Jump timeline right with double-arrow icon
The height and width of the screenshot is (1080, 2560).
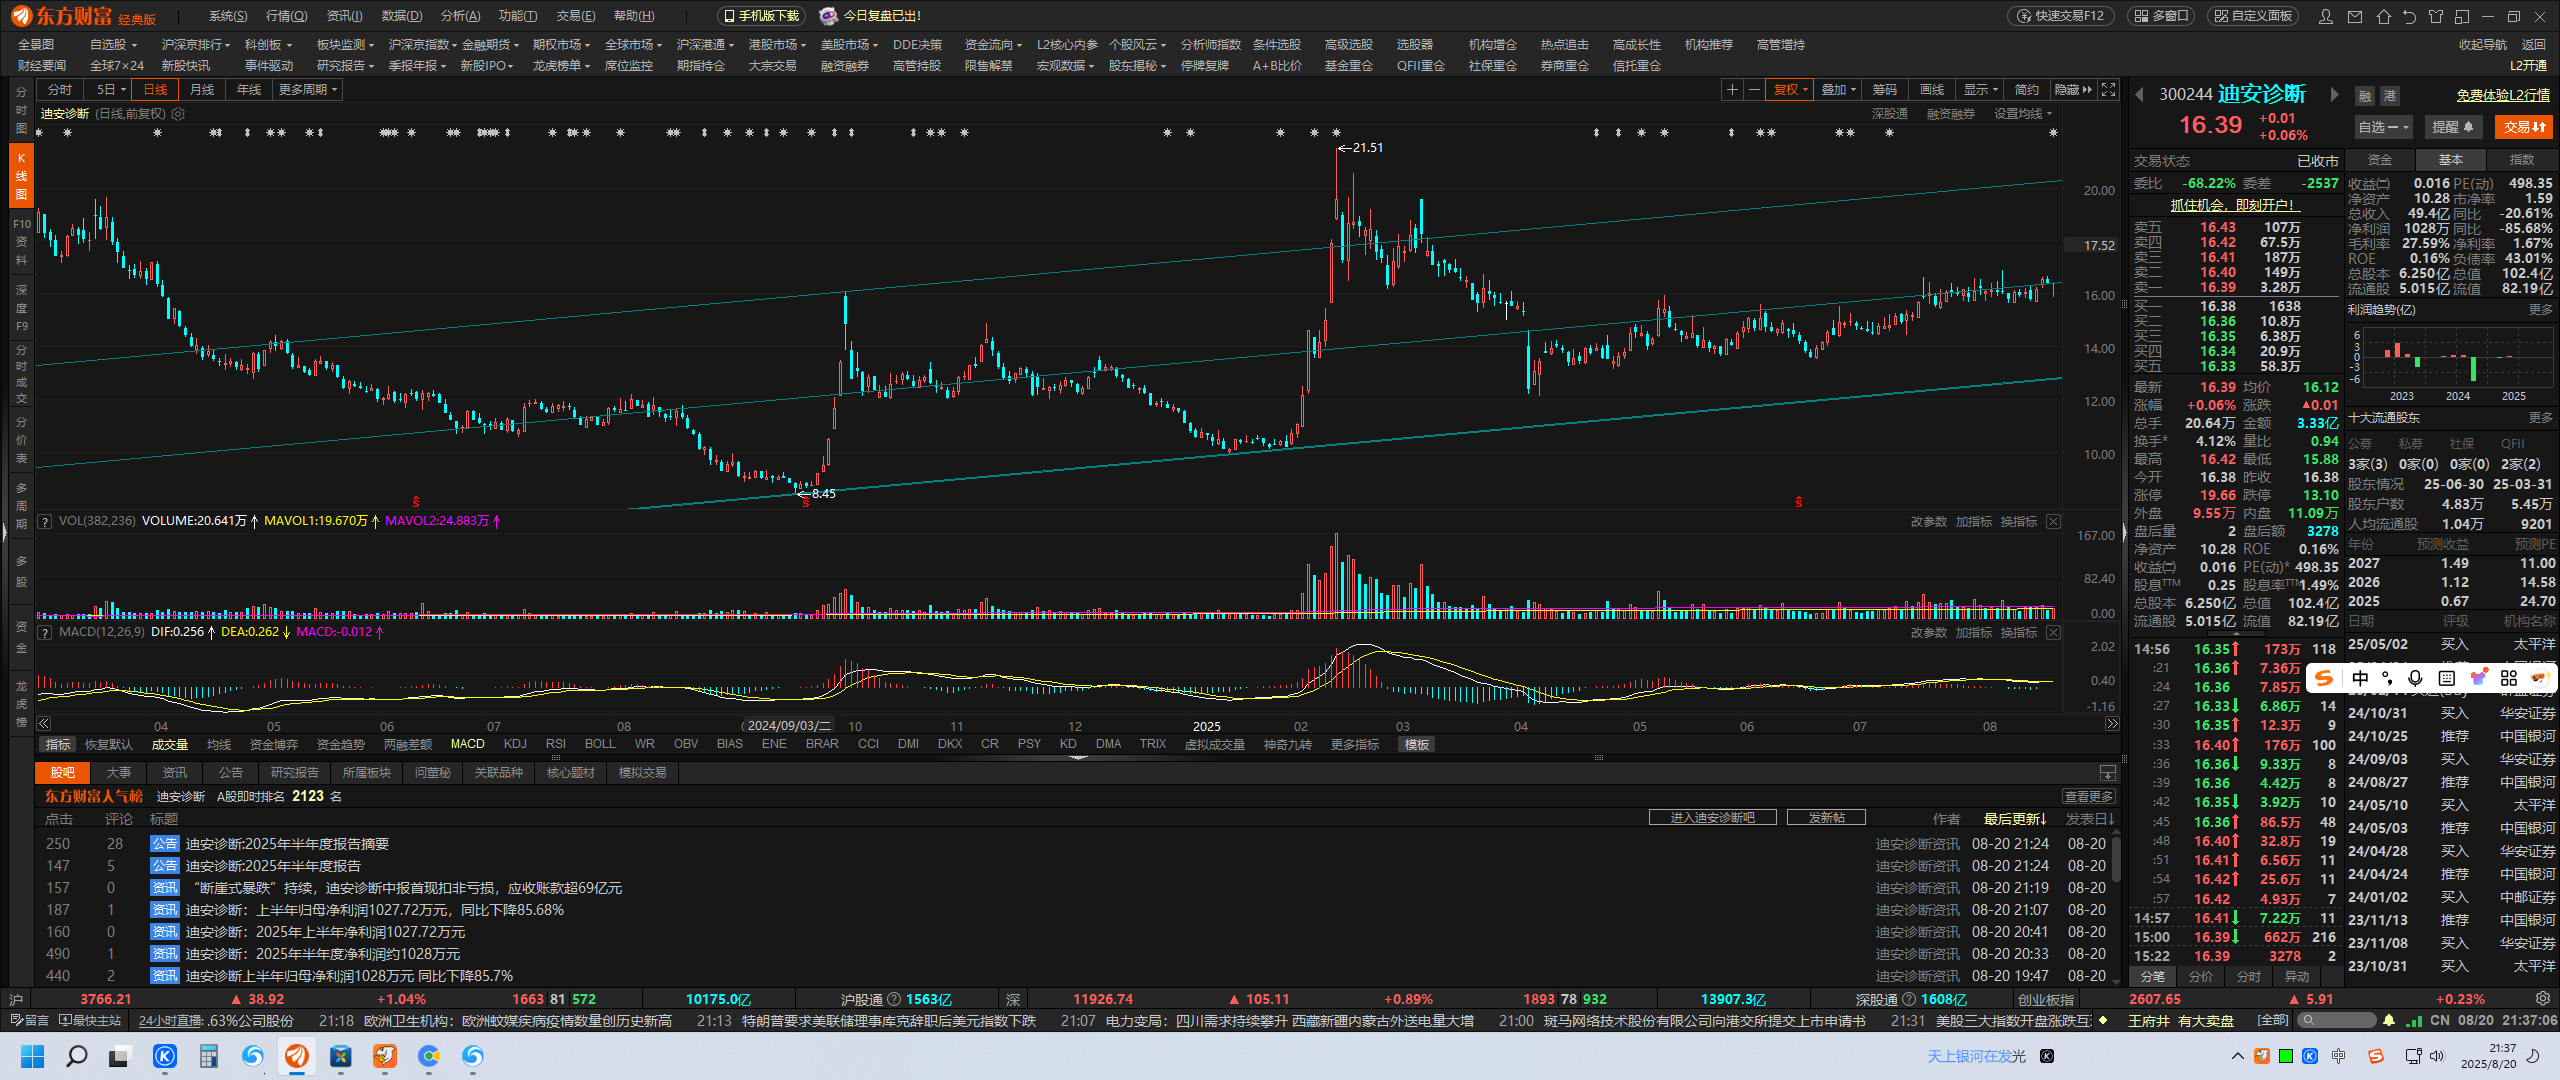(2111, 724)
